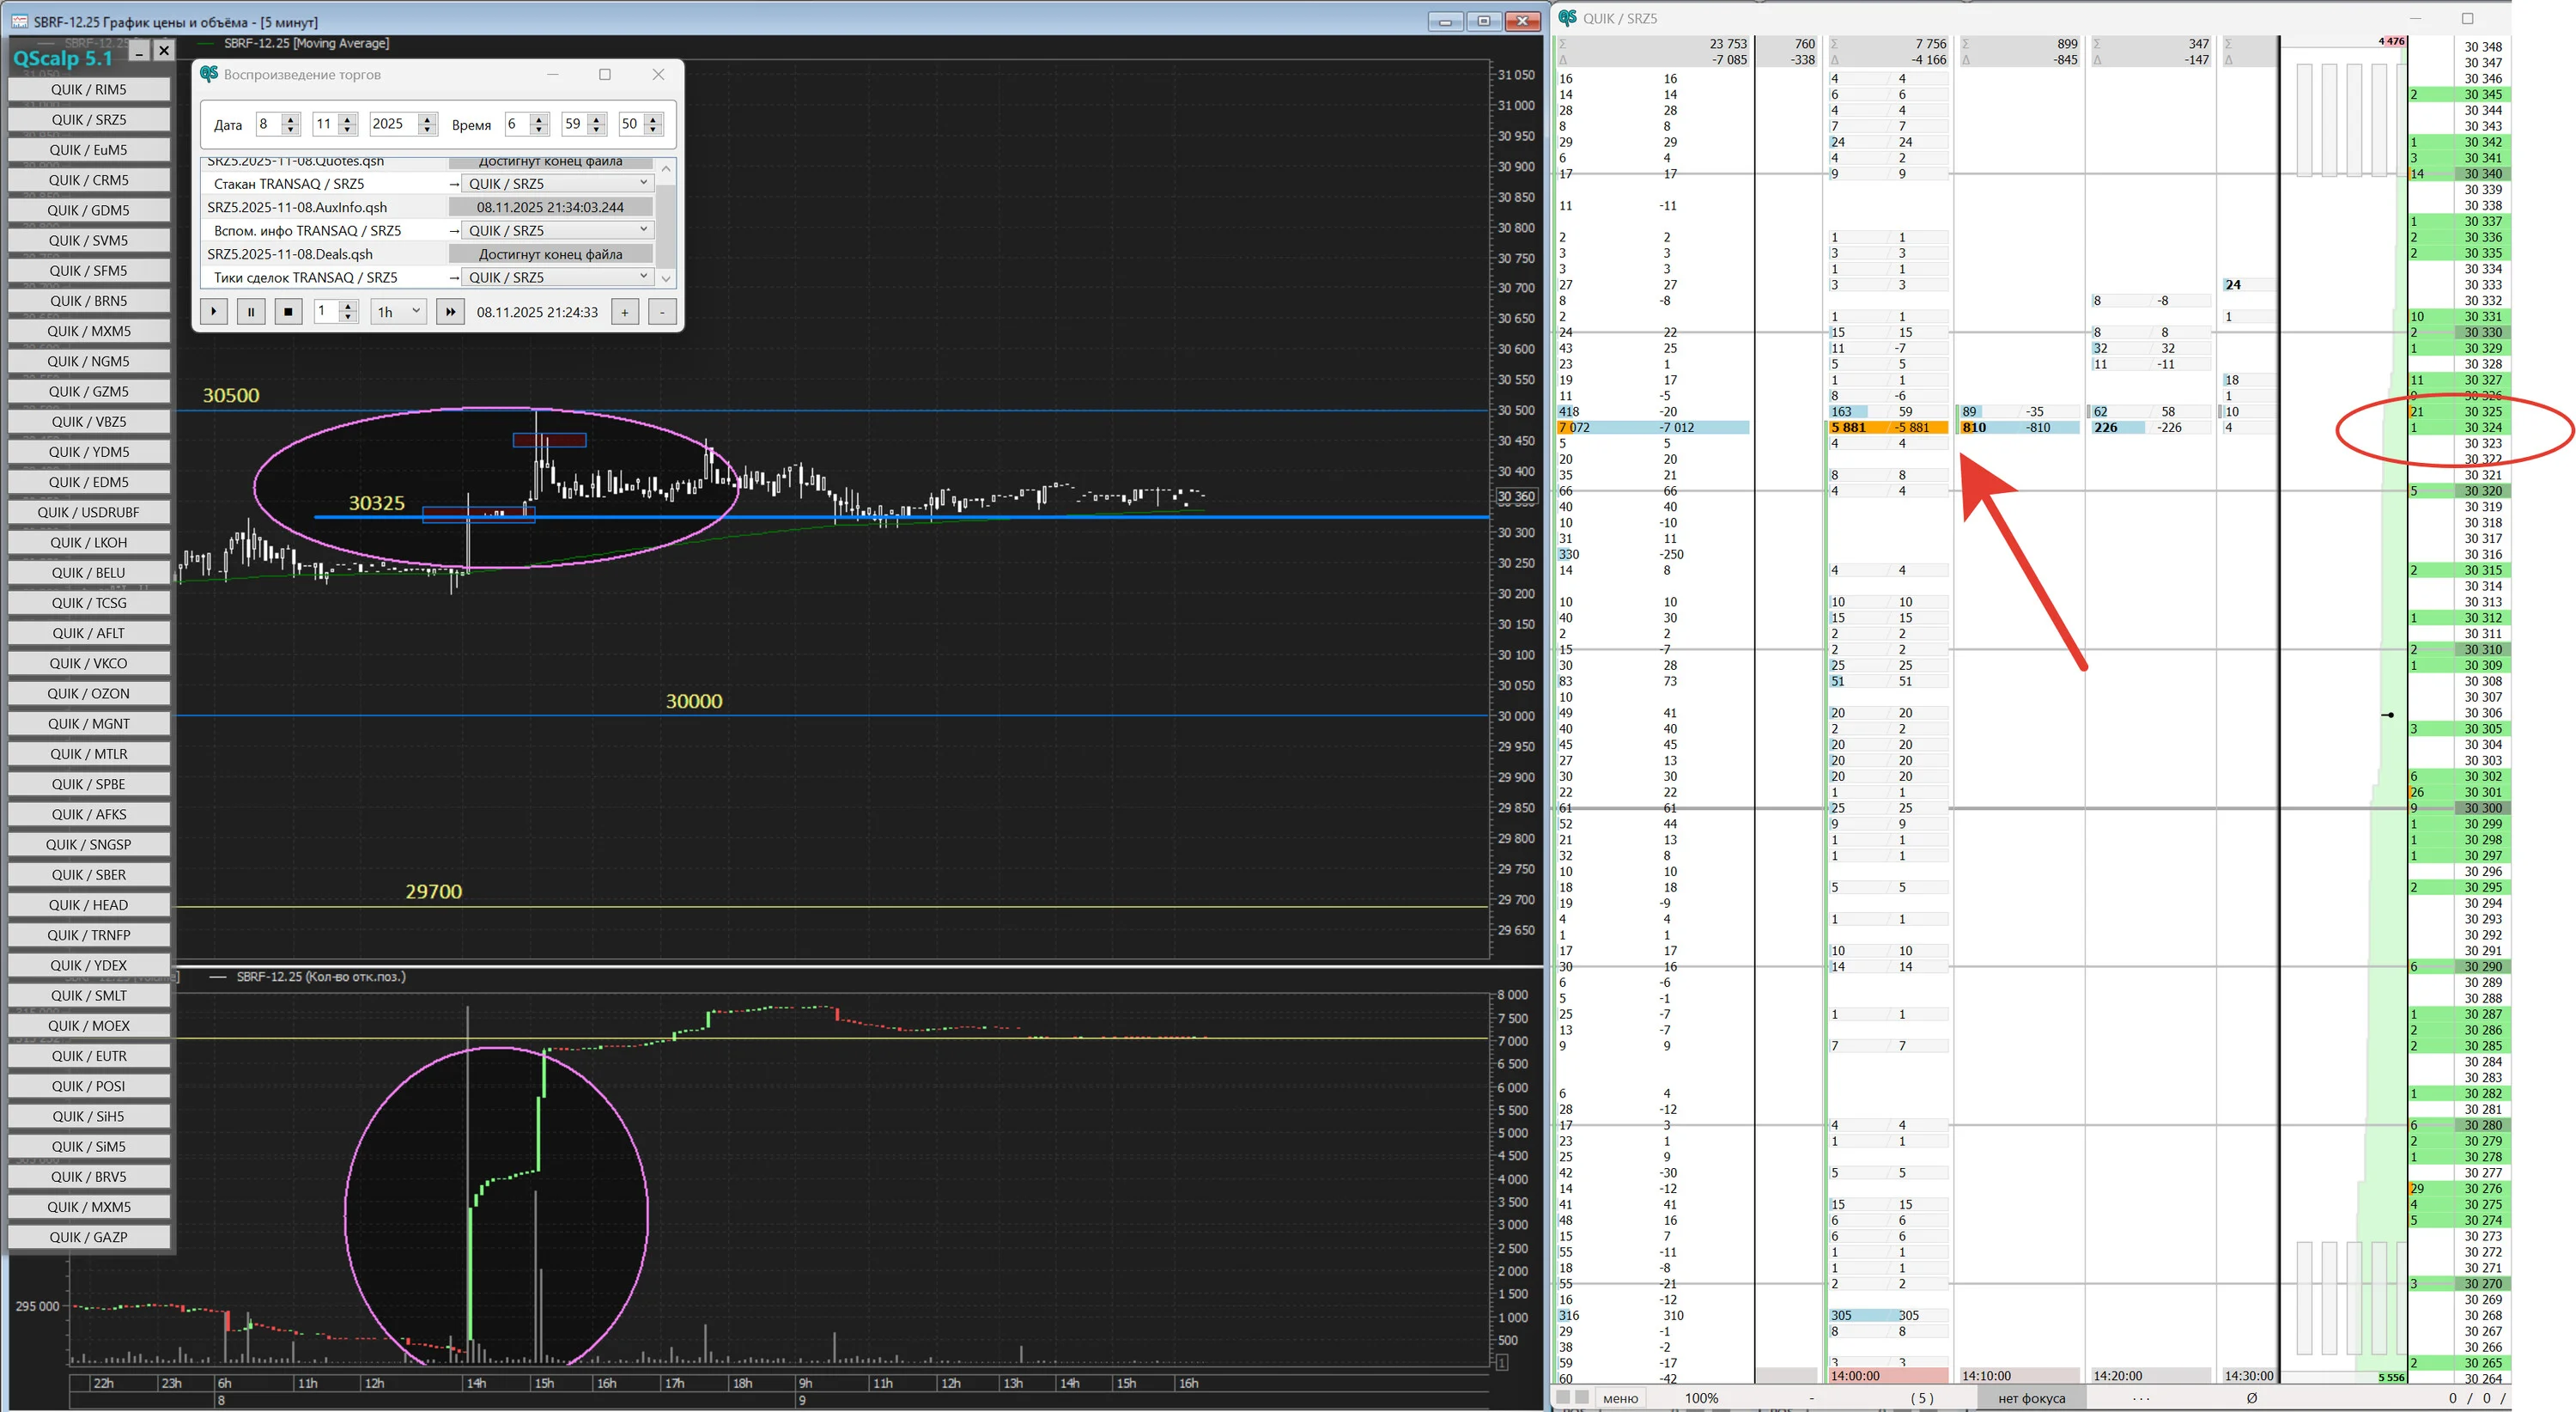Viewport: 2576px width, 1412px height.
Task: Click the Ø symbol in the status bar
Action: click(x=2251, y=1398)
